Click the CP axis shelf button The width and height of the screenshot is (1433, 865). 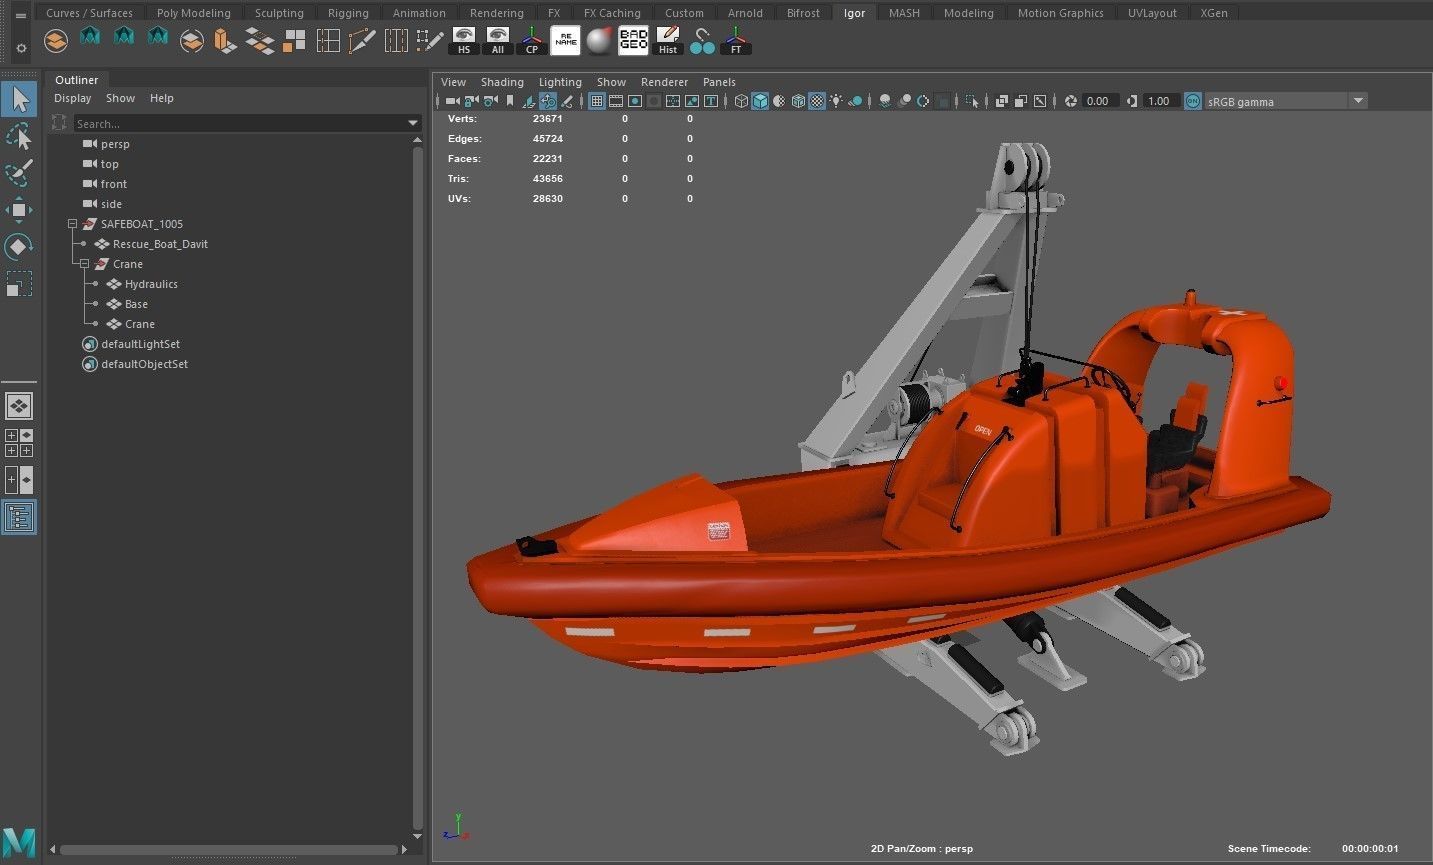pos(531,41)
